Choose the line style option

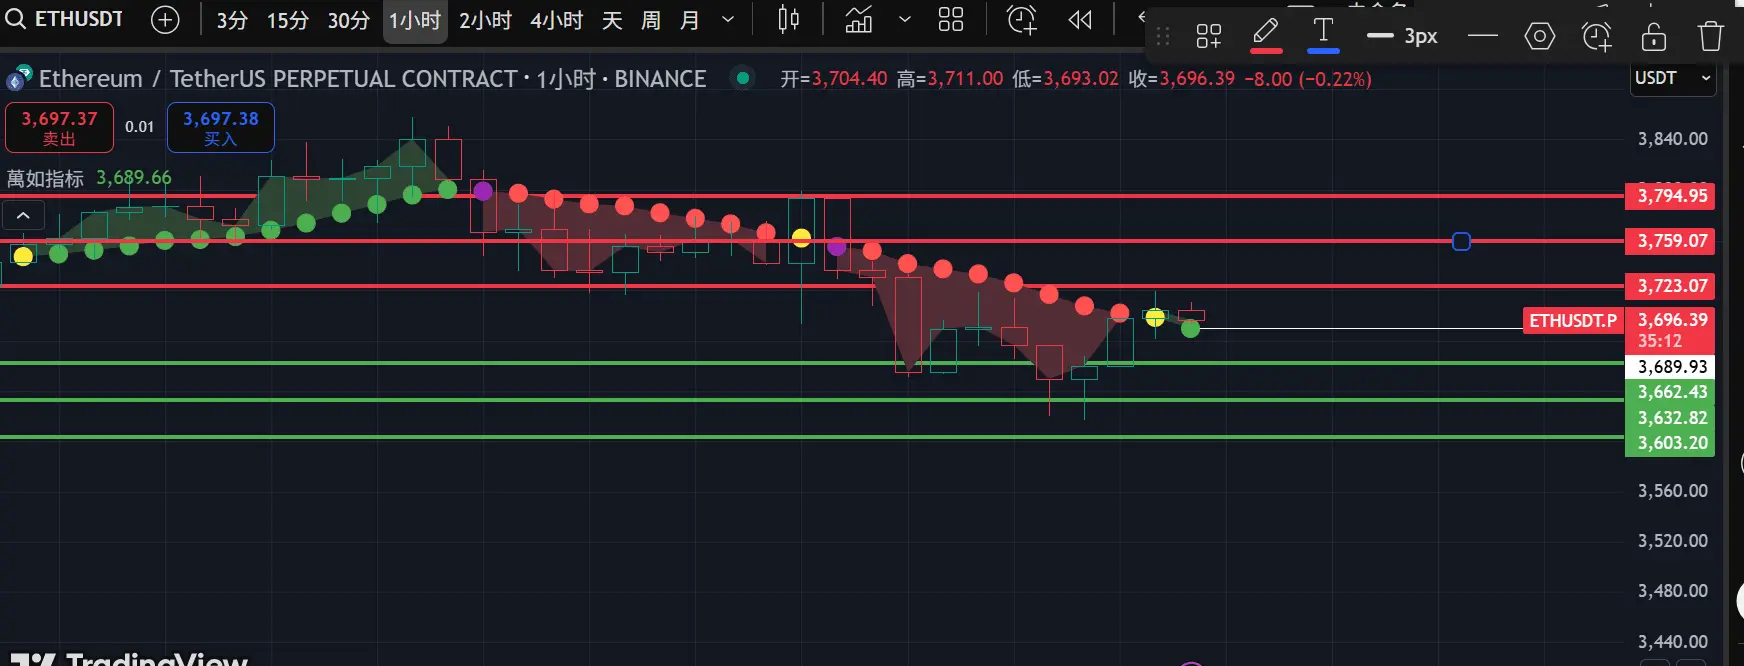[x=1483, y=37]
